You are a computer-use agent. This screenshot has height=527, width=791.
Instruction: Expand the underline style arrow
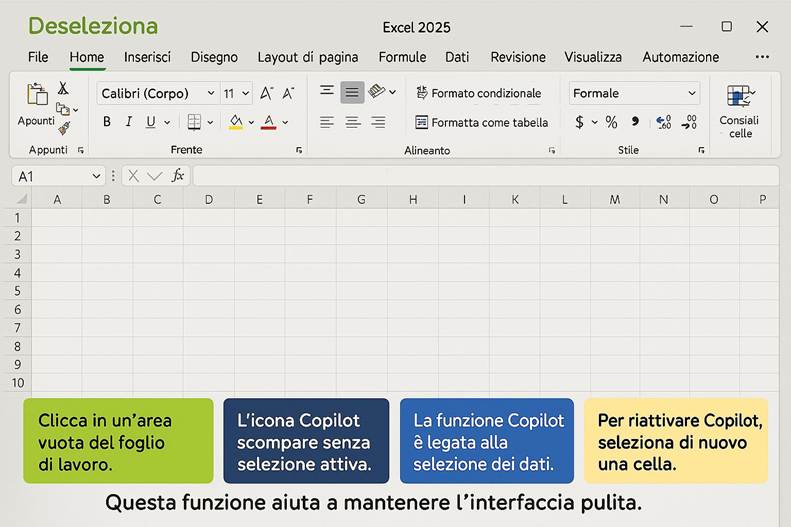[167, 123]
